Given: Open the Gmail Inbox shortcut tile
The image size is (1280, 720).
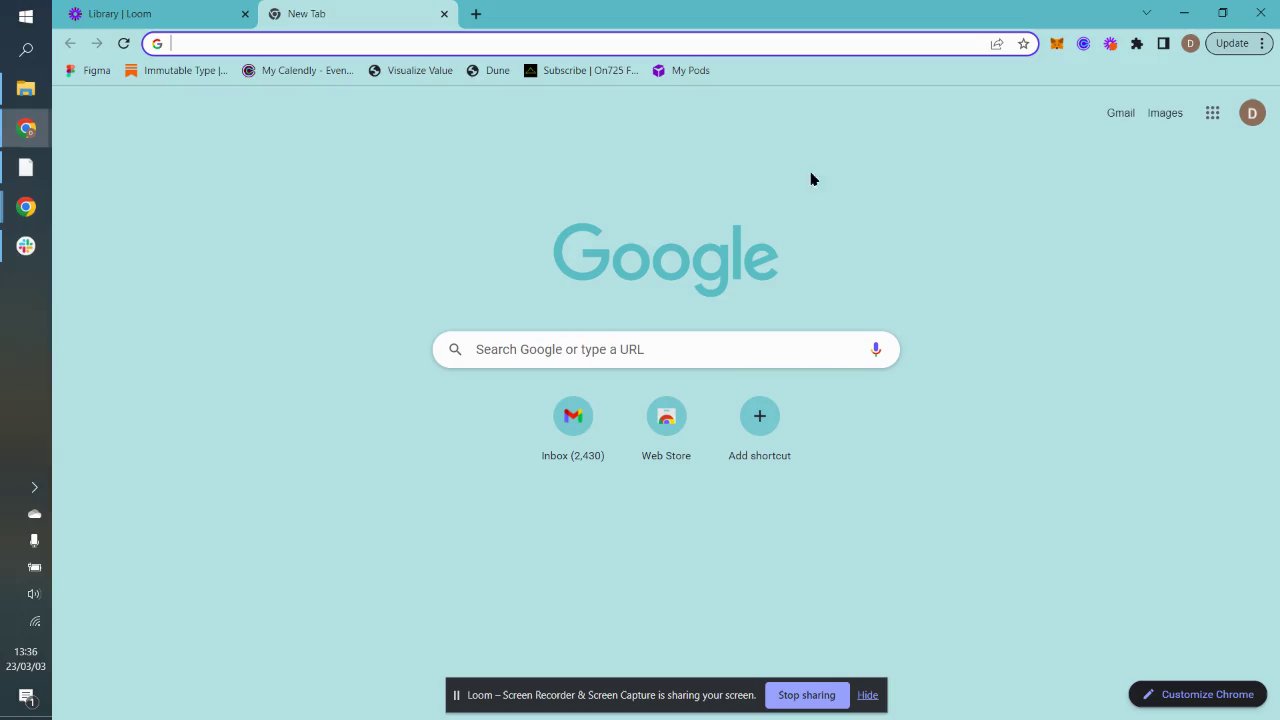Looking at the screenshot, I should click(x=573, y=429).
